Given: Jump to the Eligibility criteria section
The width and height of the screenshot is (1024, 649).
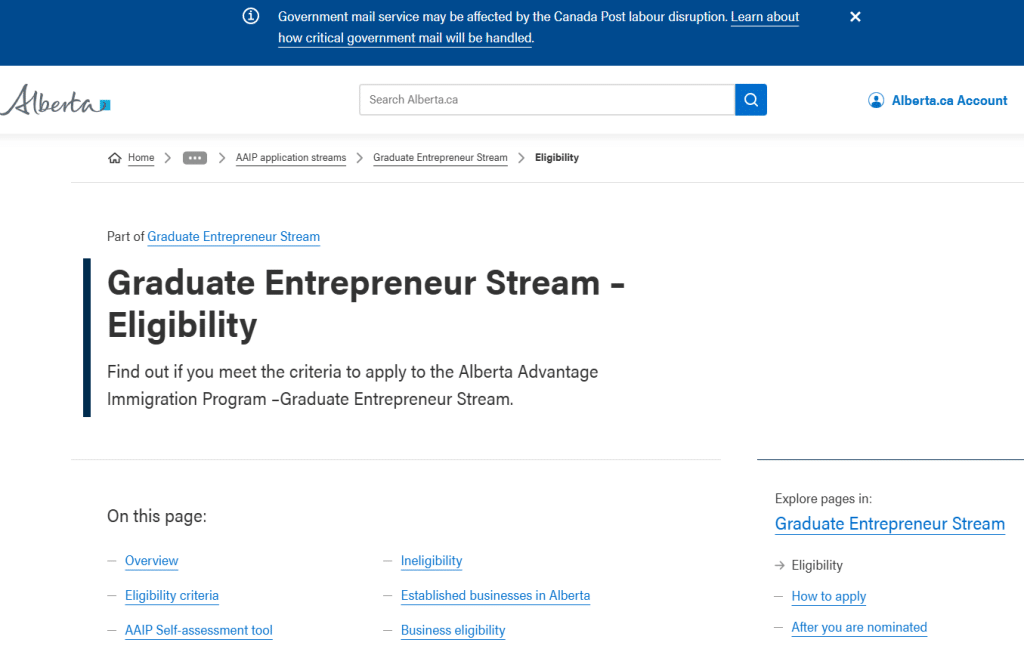Looking at the screenshot, I should coord(171,596).
